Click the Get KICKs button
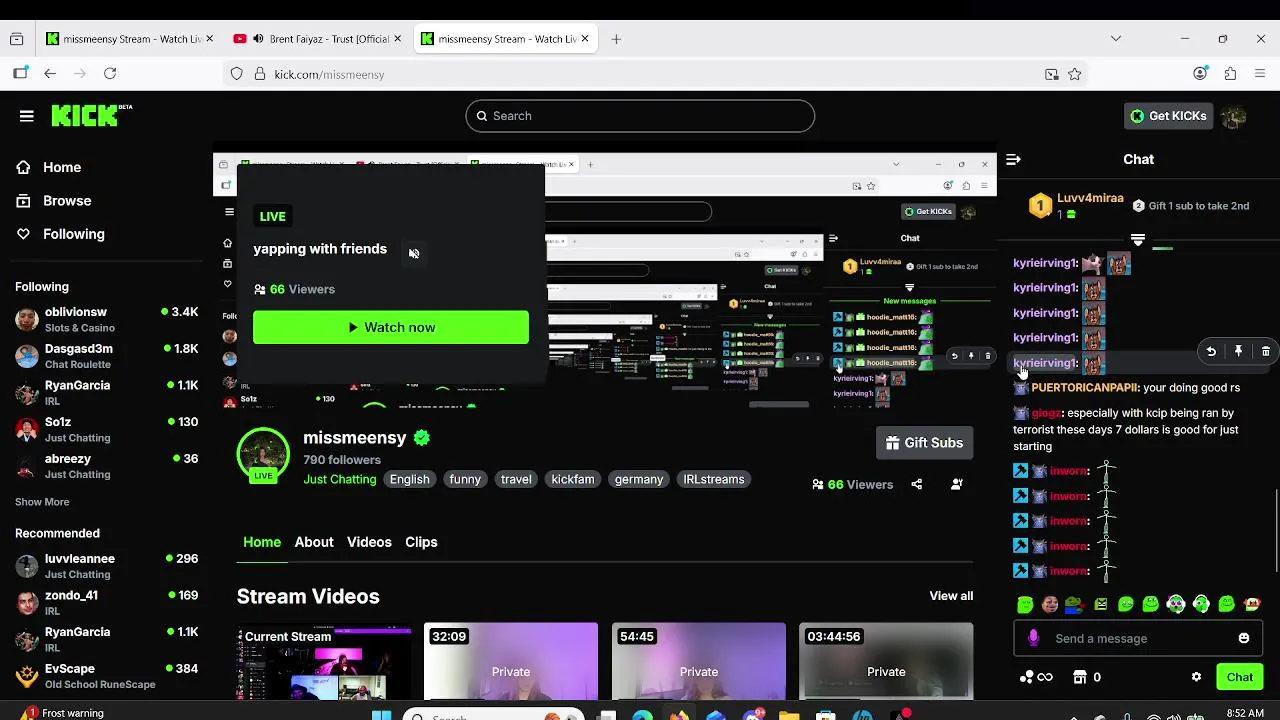Viewport: 1280px width, 720px height. pyautogui.click(x=1168, y=116)
